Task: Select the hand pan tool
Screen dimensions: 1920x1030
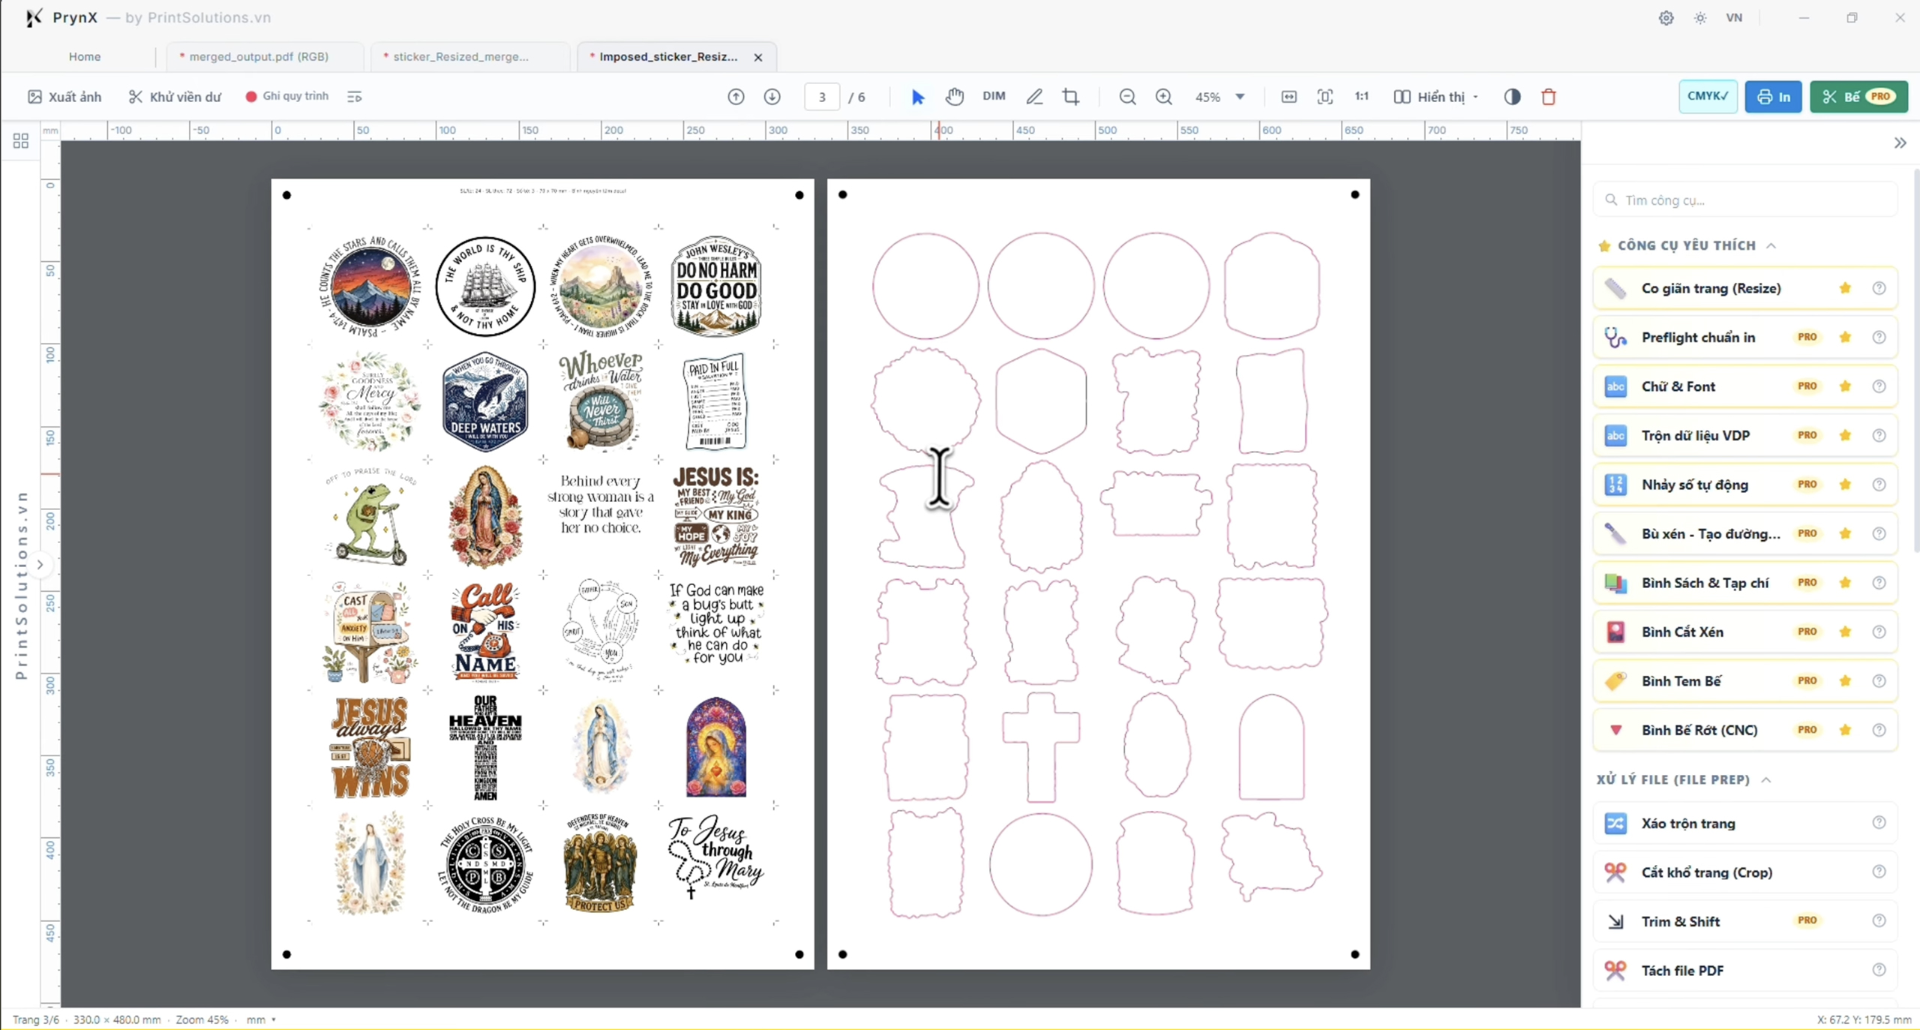Action: [955, 97]
